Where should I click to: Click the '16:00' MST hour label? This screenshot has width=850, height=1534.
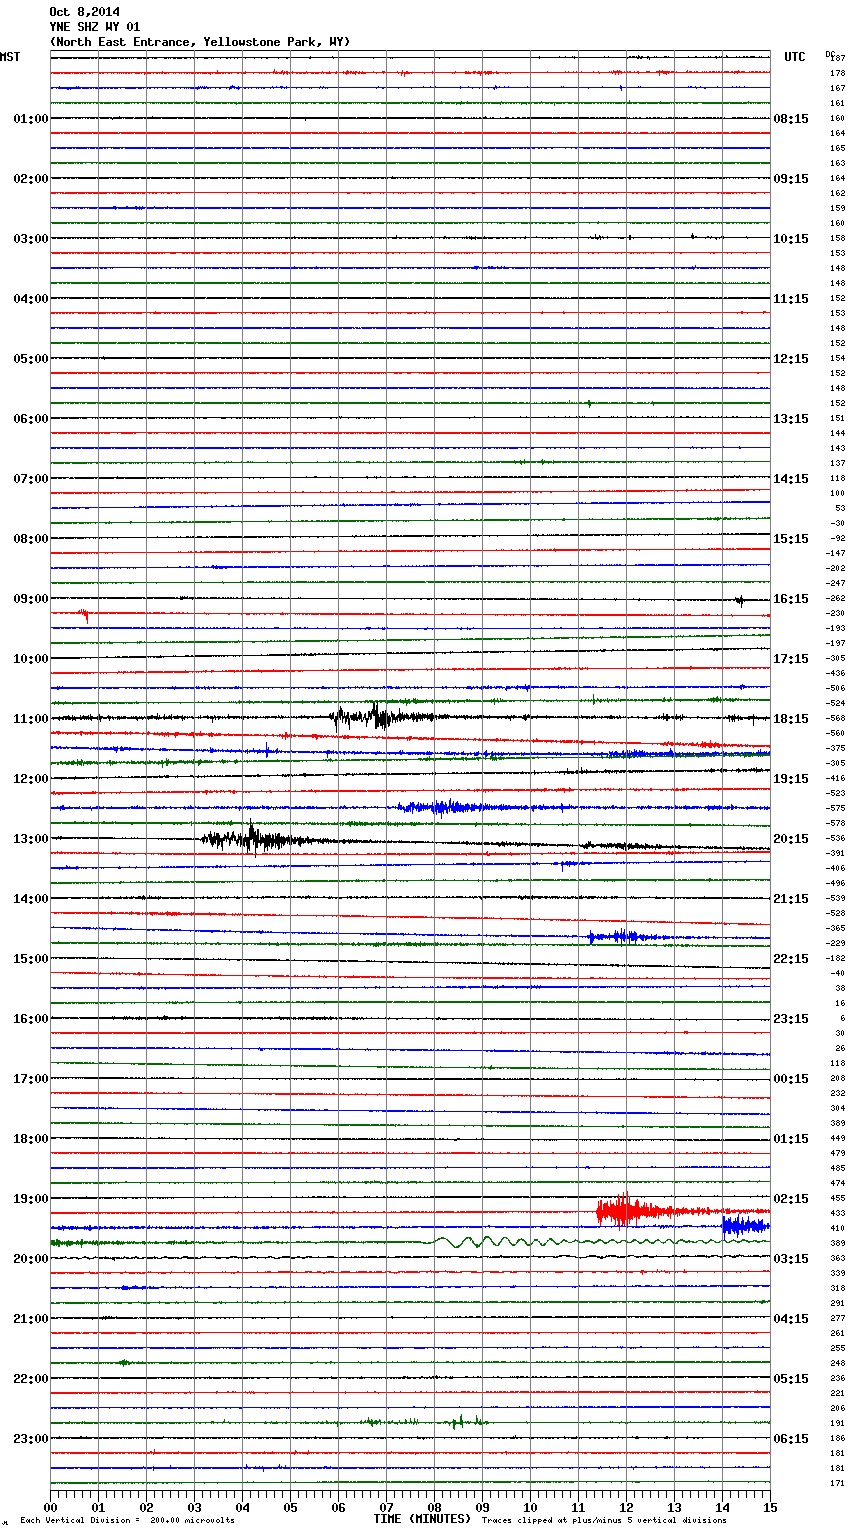(31, 1019)
